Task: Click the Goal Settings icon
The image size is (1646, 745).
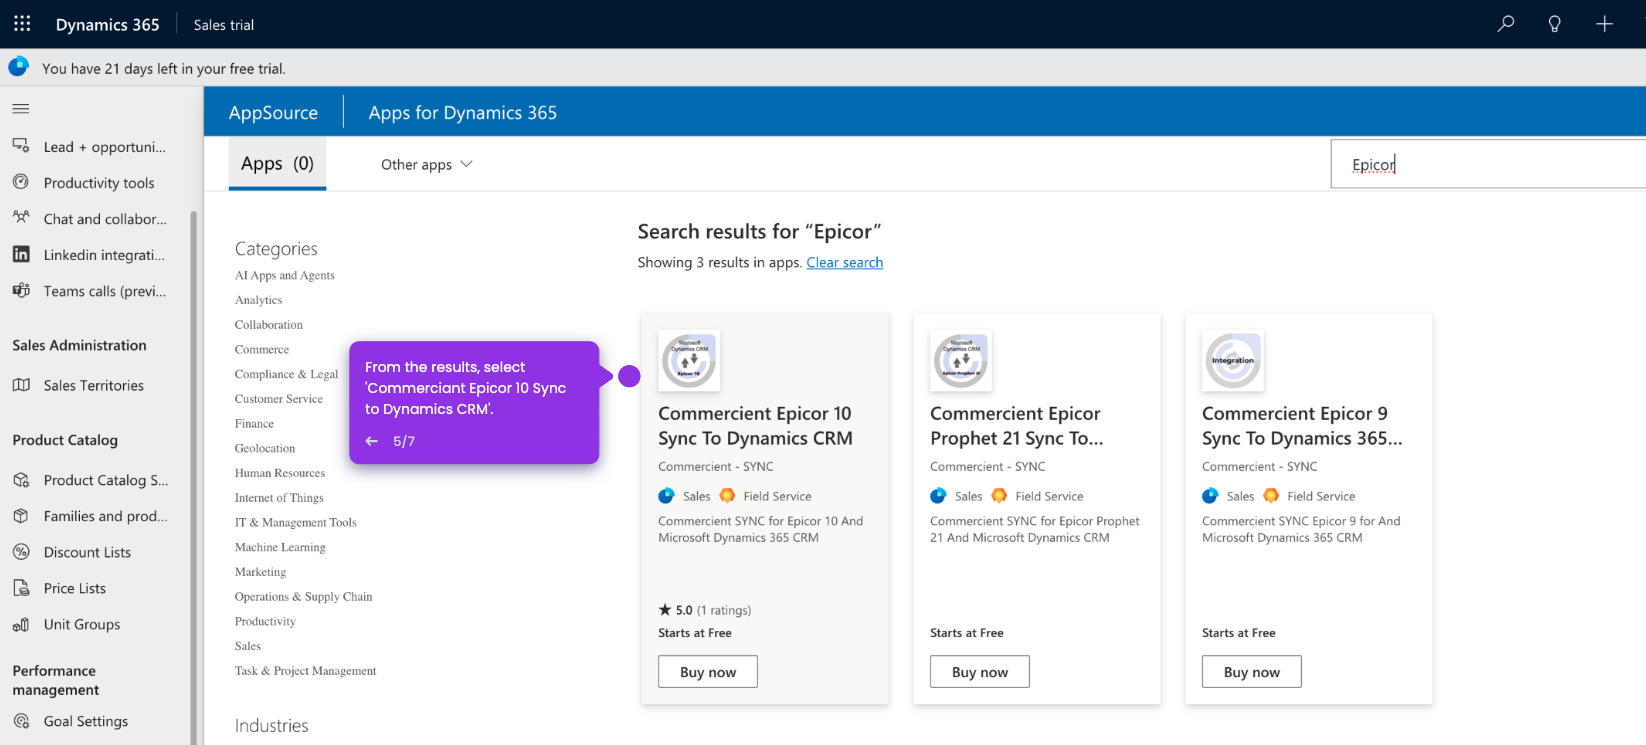Action: click(x=21, y=721)
